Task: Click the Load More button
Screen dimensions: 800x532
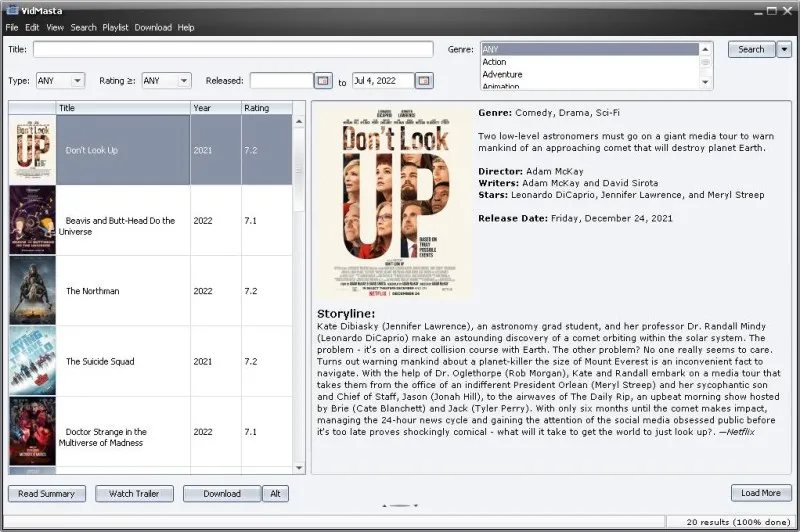Action: (x=760, y=493)
